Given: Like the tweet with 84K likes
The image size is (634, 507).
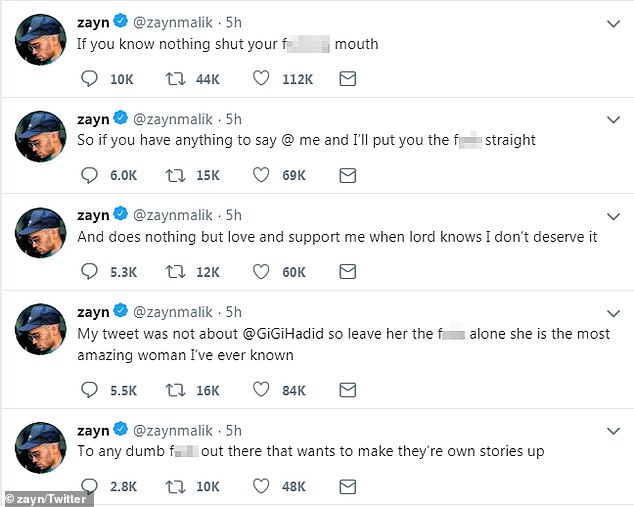Looking at the screenshot, I should click(262, 390).
